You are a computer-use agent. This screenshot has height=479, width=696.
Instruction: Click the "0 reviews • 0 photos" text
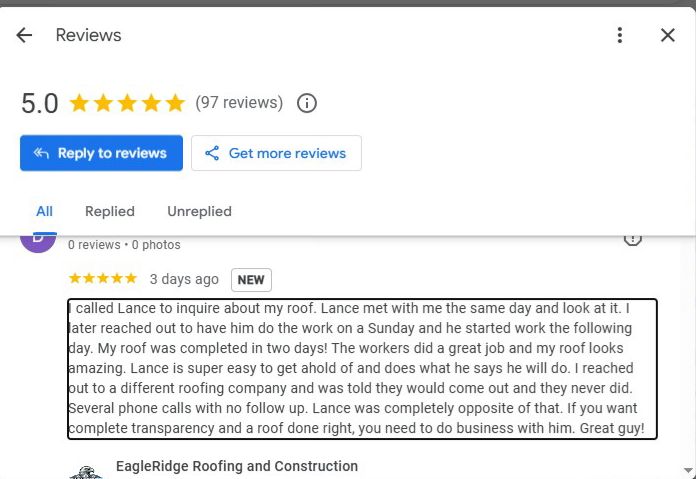tap(124, 245)
